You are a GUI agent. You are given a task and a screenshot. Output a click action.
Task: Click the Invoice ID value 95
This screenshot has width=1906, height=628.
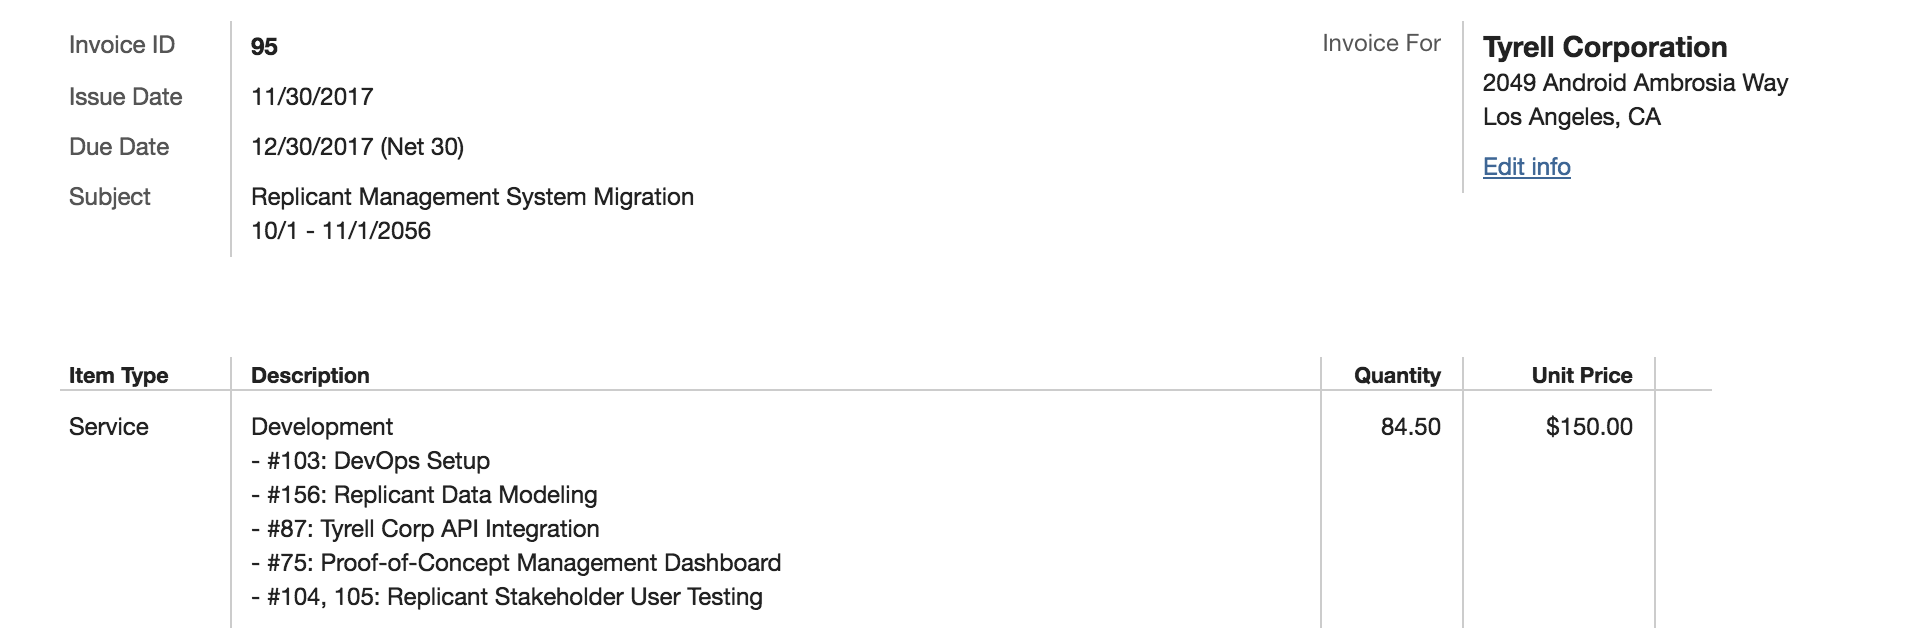point(264,45)
